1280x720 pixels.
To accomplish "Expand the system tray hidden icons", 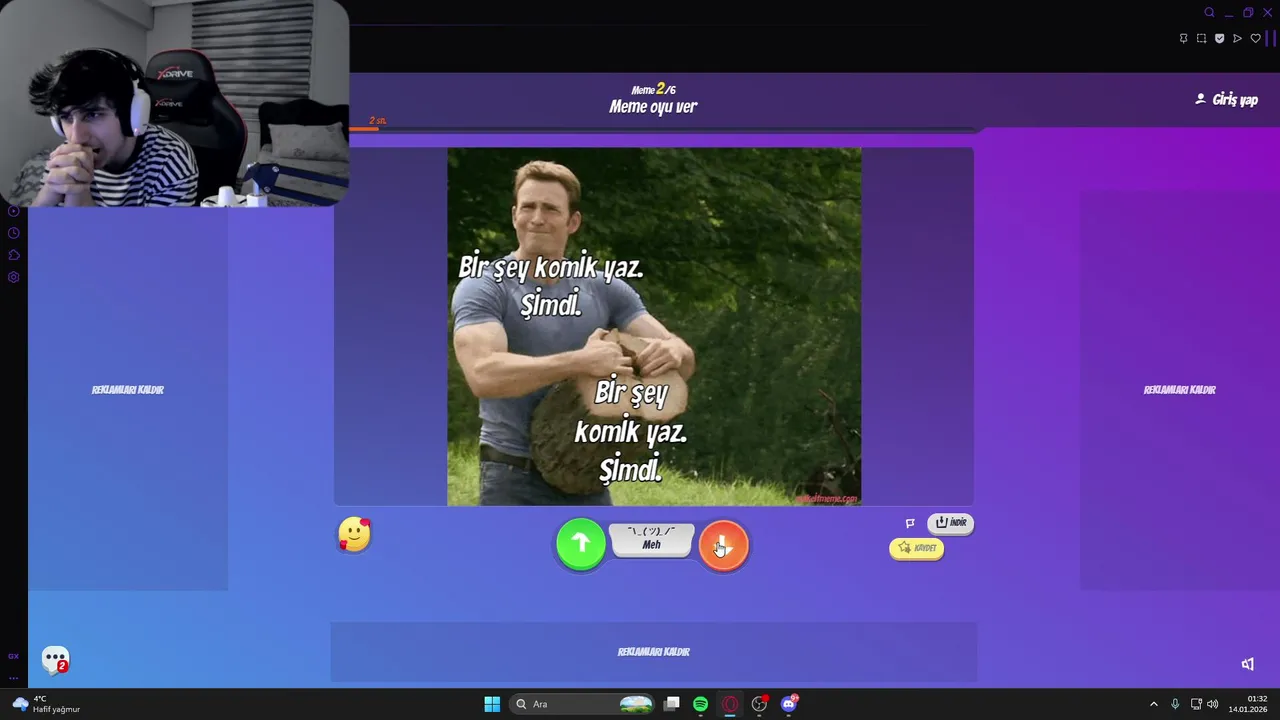I will pos(1153,704).
